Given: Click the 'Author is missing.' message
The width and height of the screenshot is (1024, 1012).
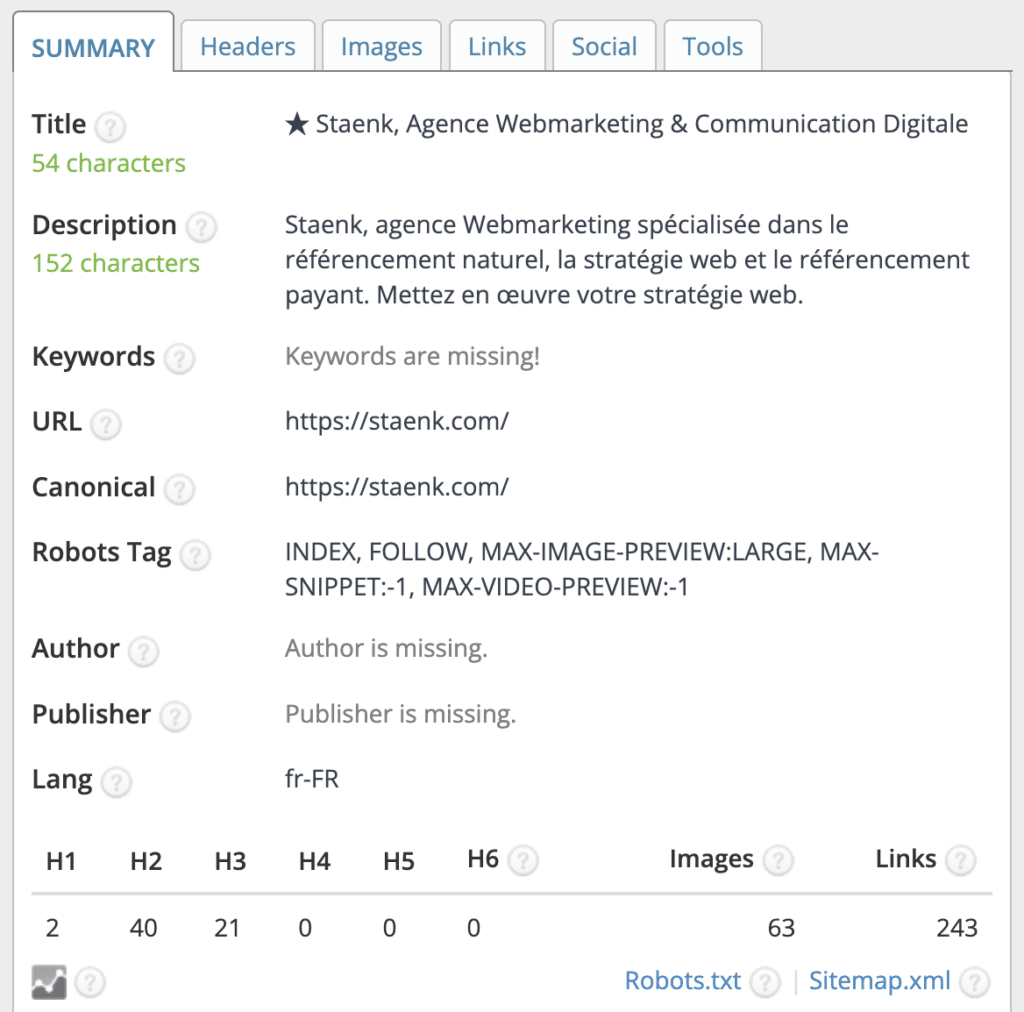Looking at the screenshot, I should 387,648.
